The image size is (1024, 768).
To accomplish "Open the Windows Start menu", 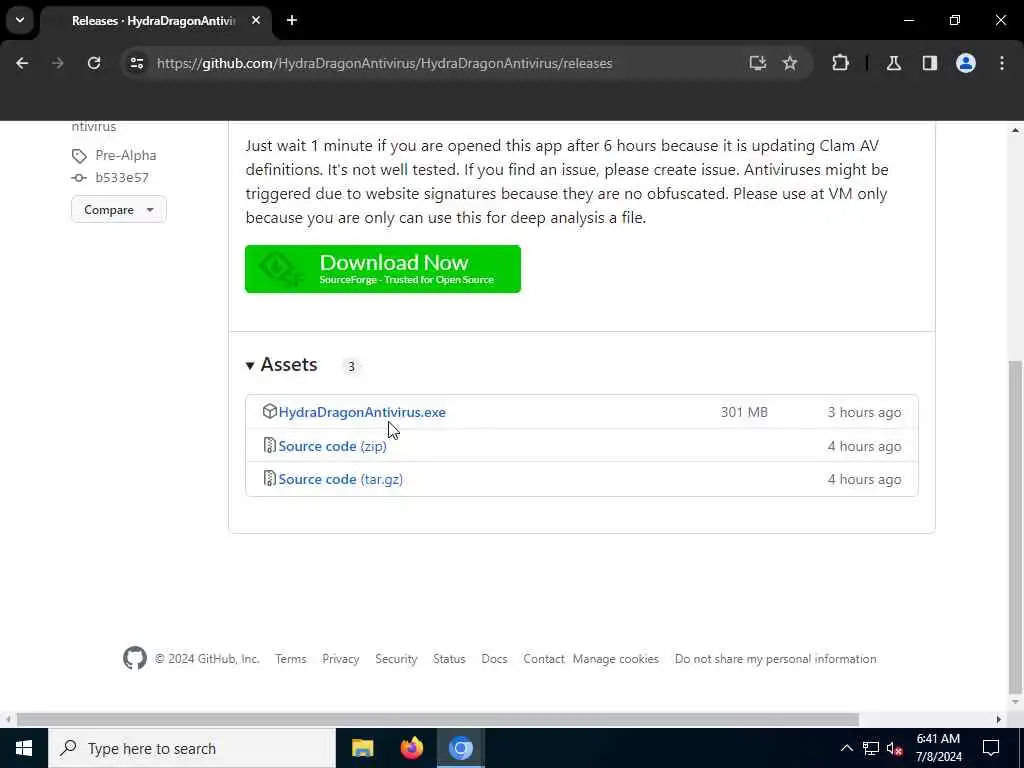I will tap(24, 748).
